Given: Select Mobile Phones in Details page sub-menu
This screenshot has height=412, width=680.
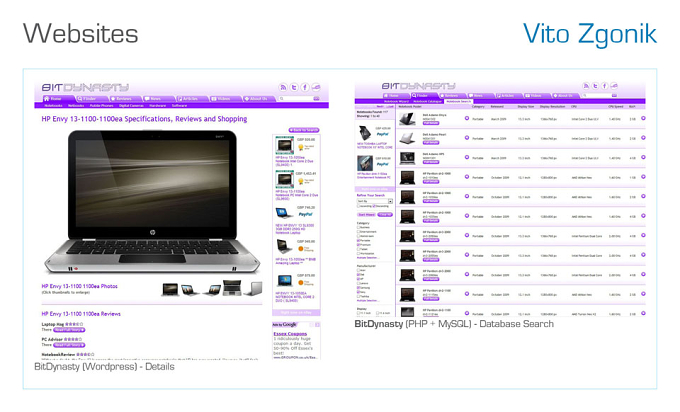Looking at the screenshot, I should [x=101, y=105].
